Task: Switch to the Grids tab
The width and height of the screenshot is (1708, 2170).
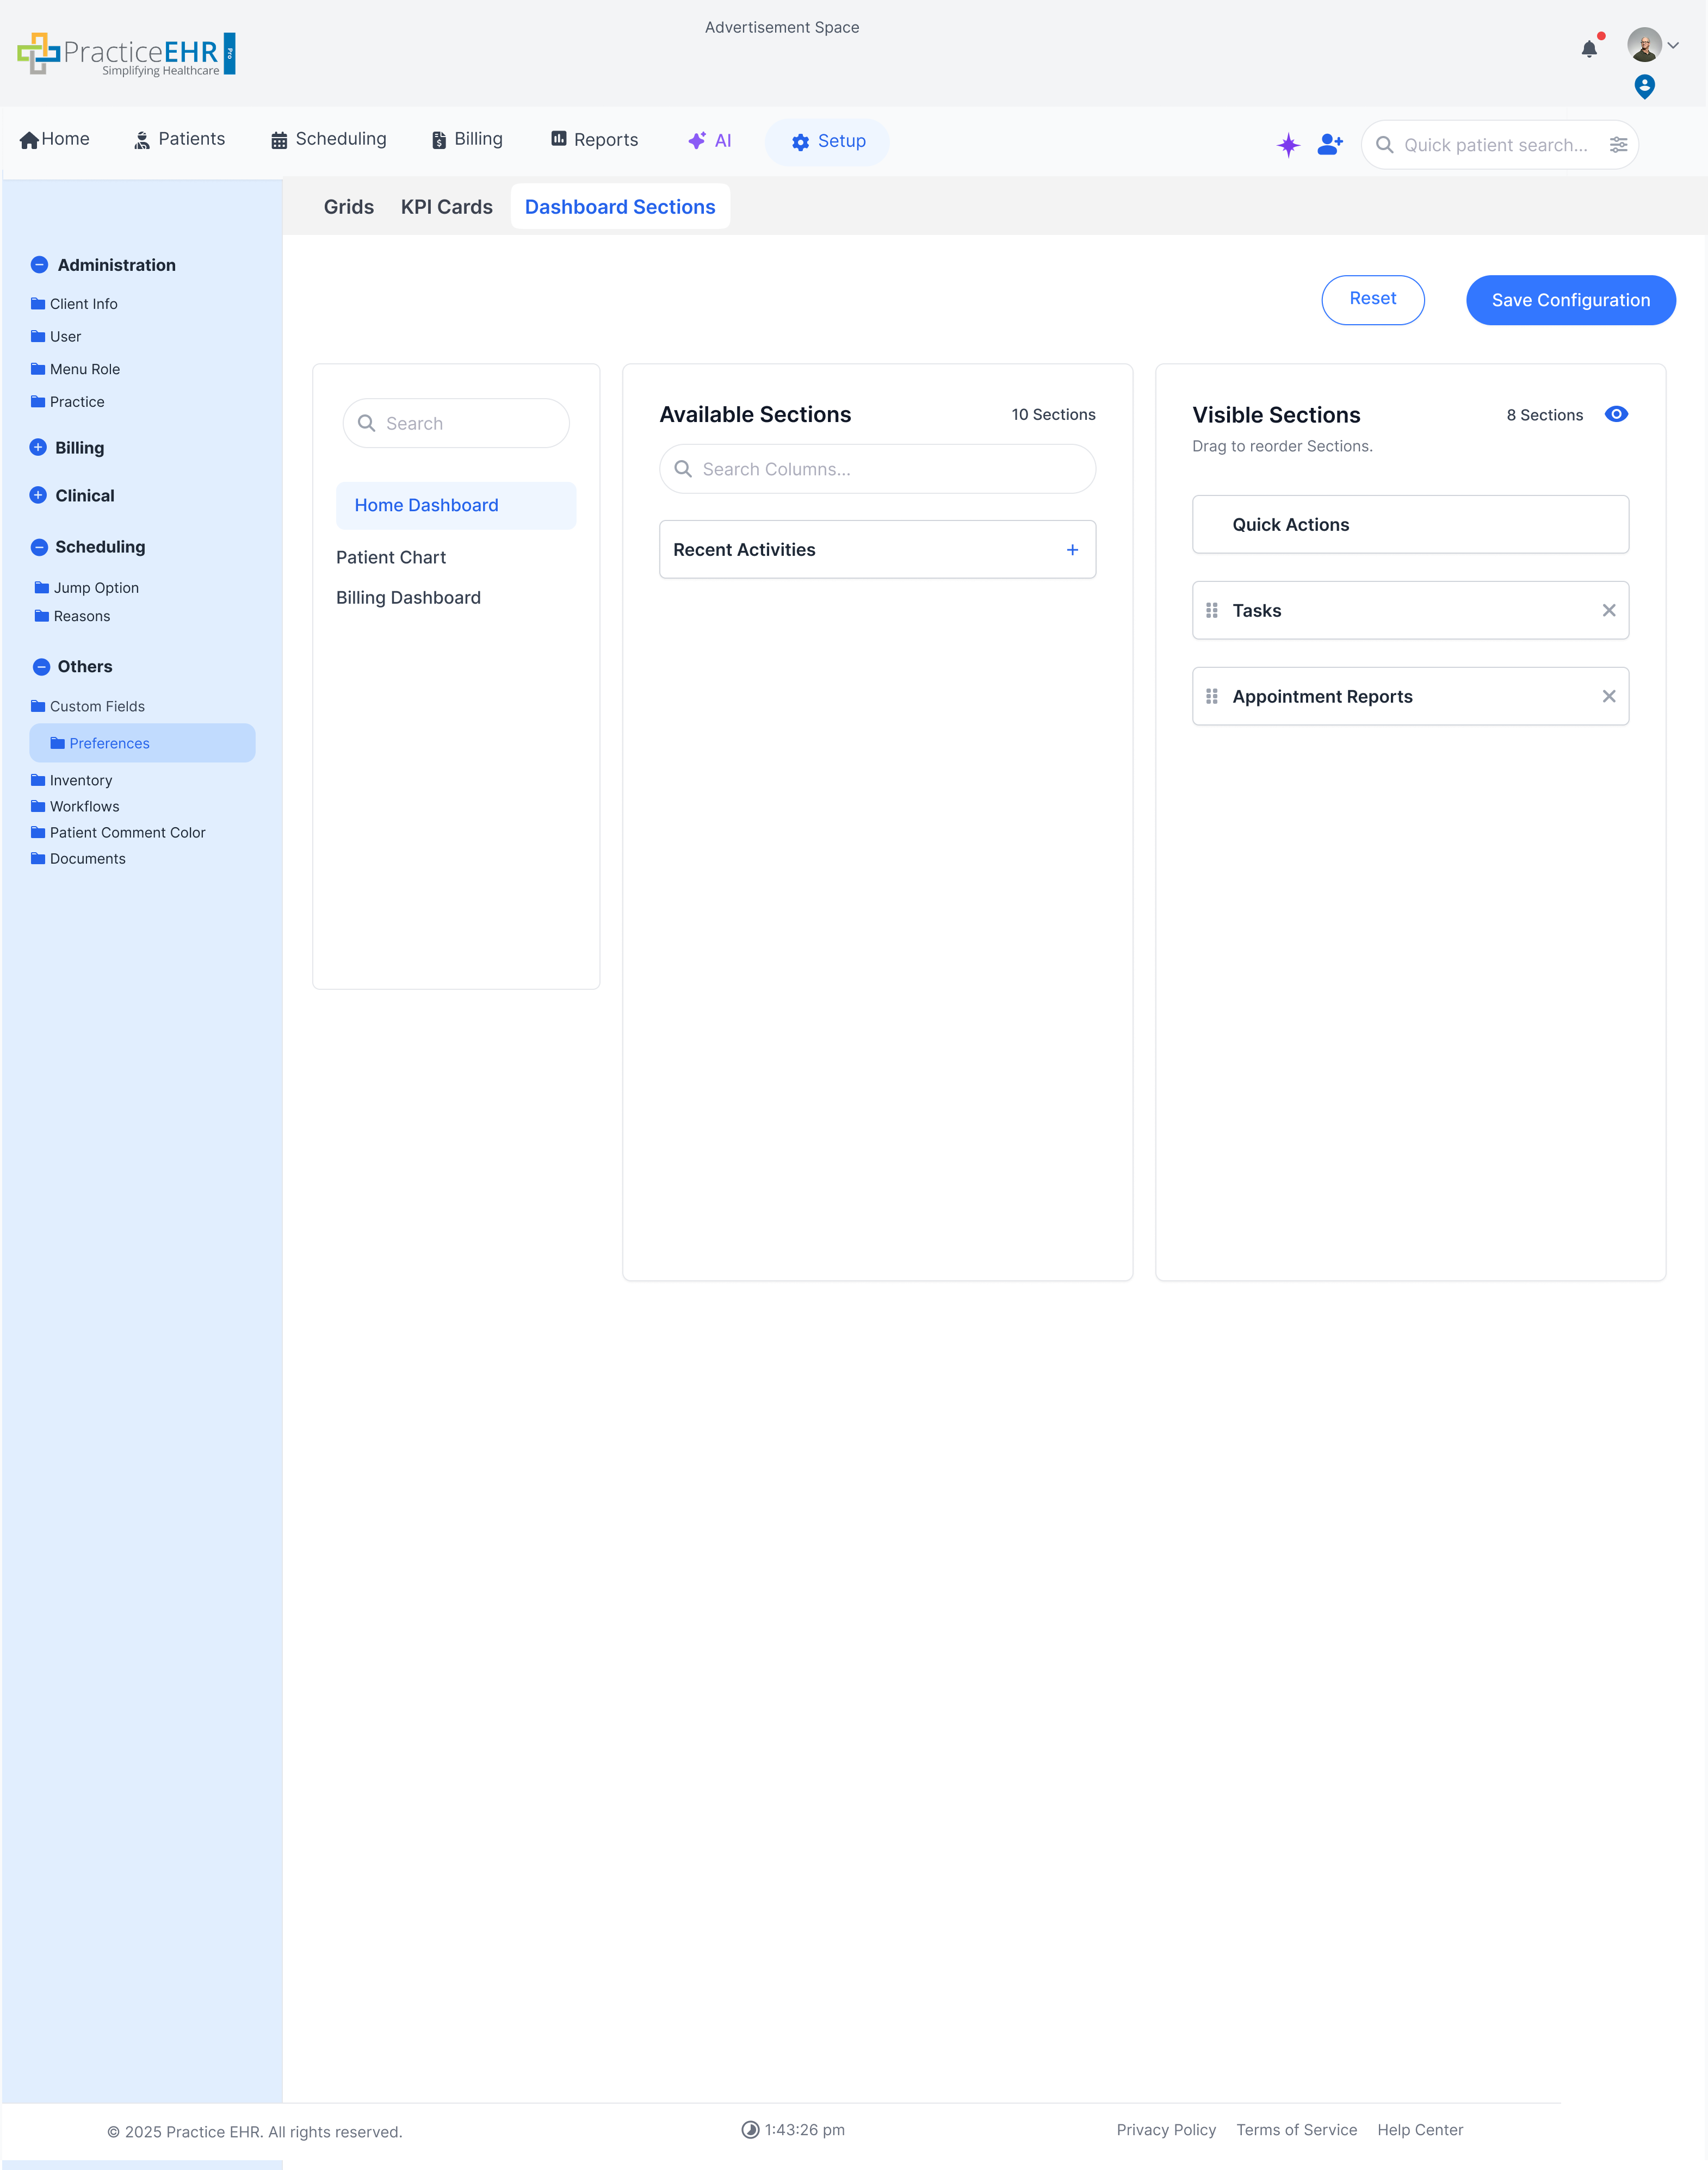Action: (348, 206)
